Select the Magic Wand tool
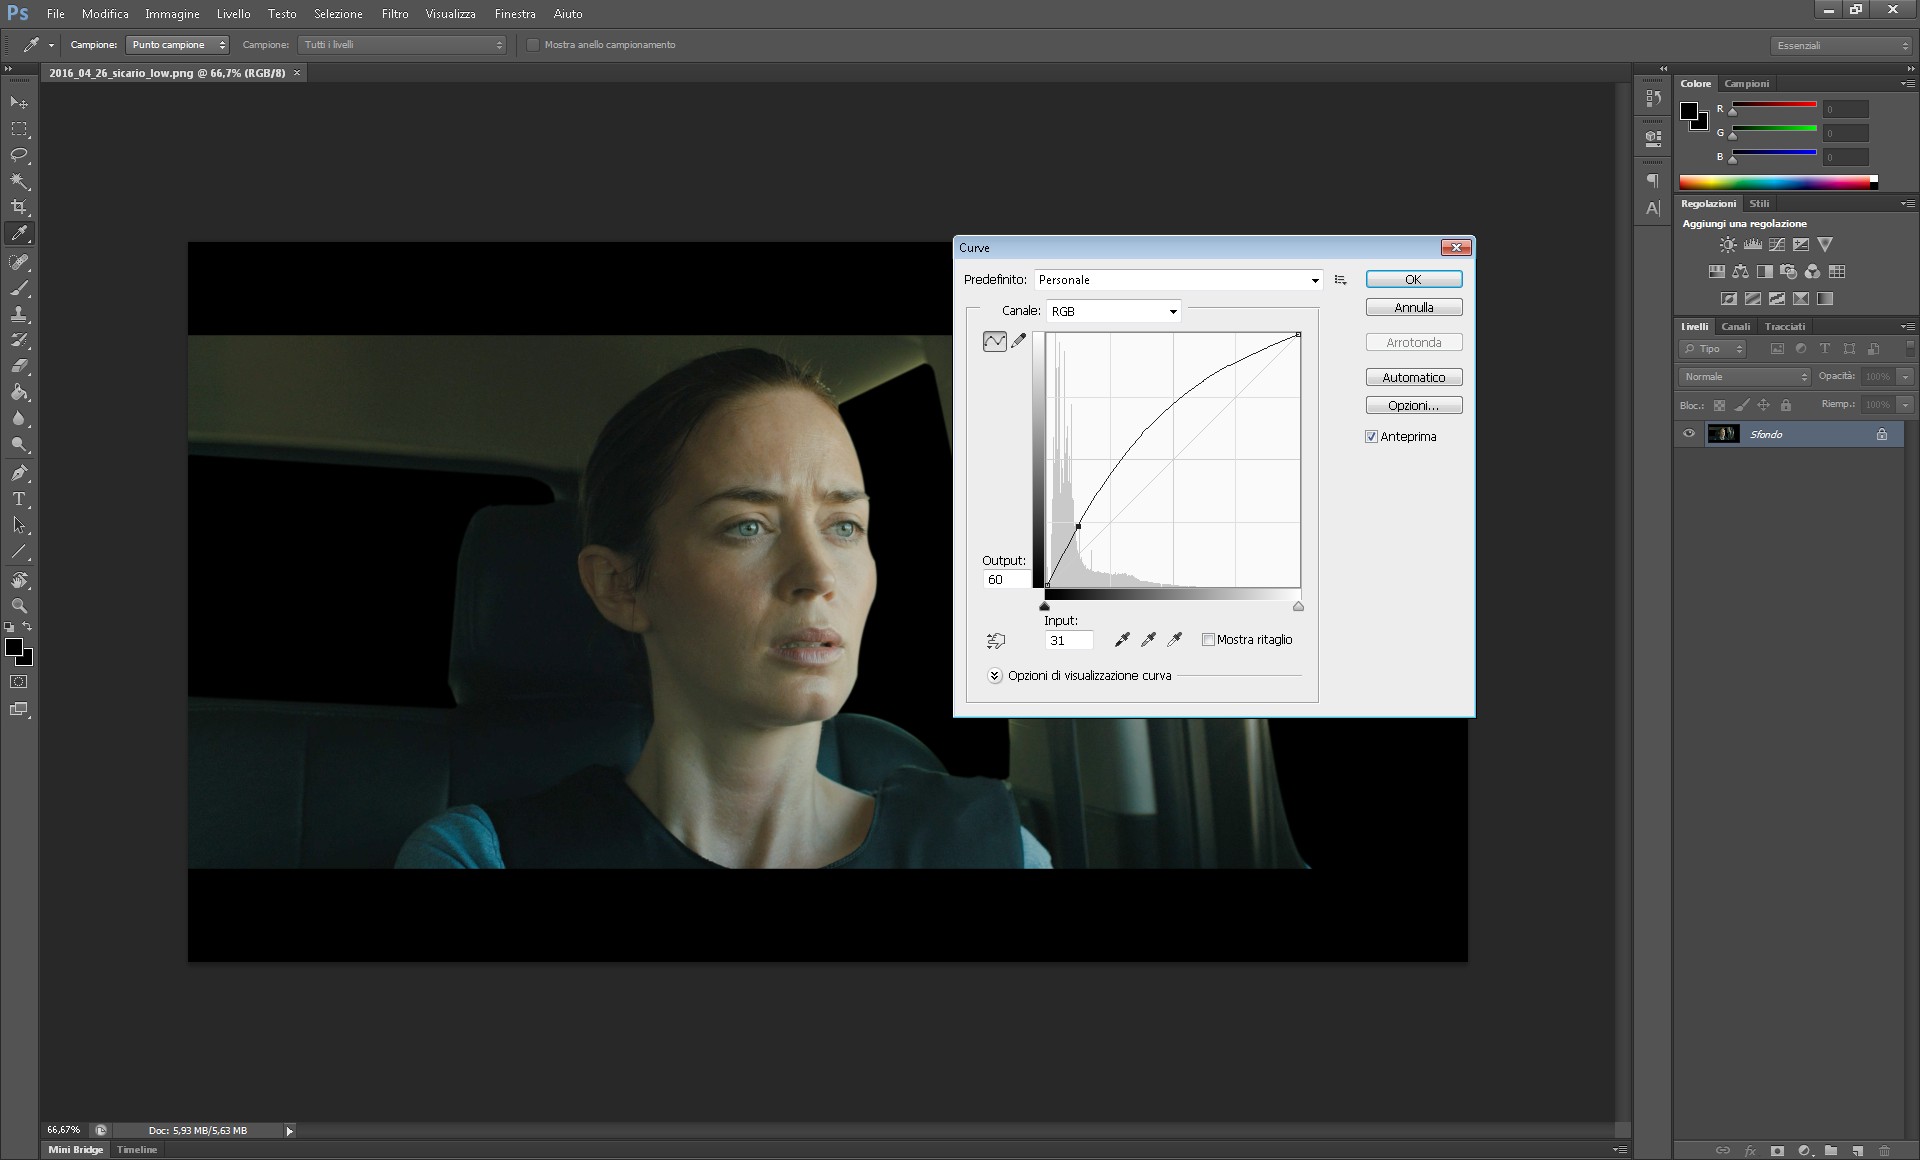The width and height of the screenshot is (1920, 1160). [x=19, y=181]
